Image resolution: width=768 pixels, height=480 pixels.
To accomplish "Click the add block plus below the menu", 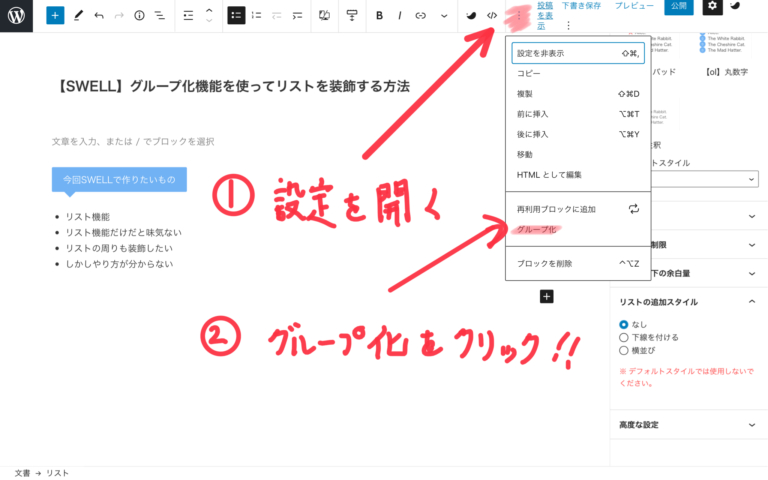I will coord(547,296).
